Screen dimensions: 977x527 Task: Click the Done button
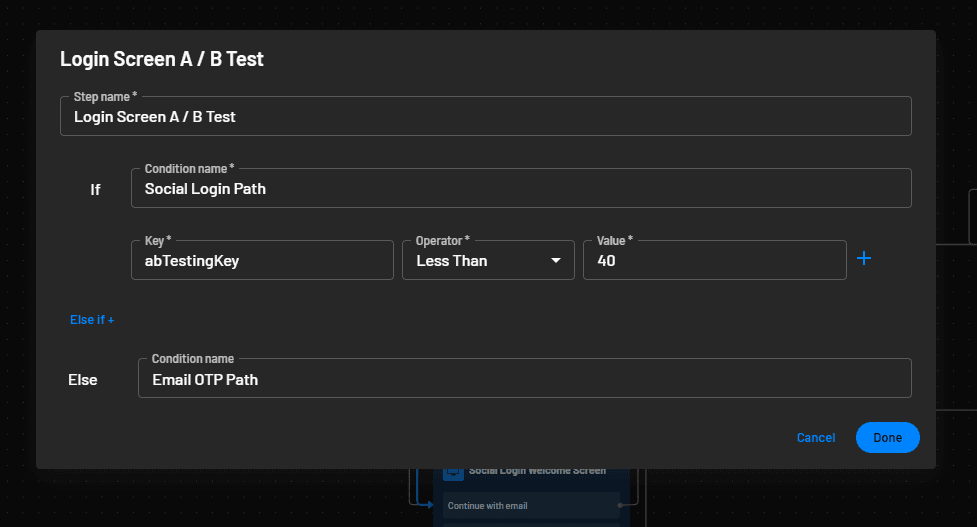click(887, 438)
